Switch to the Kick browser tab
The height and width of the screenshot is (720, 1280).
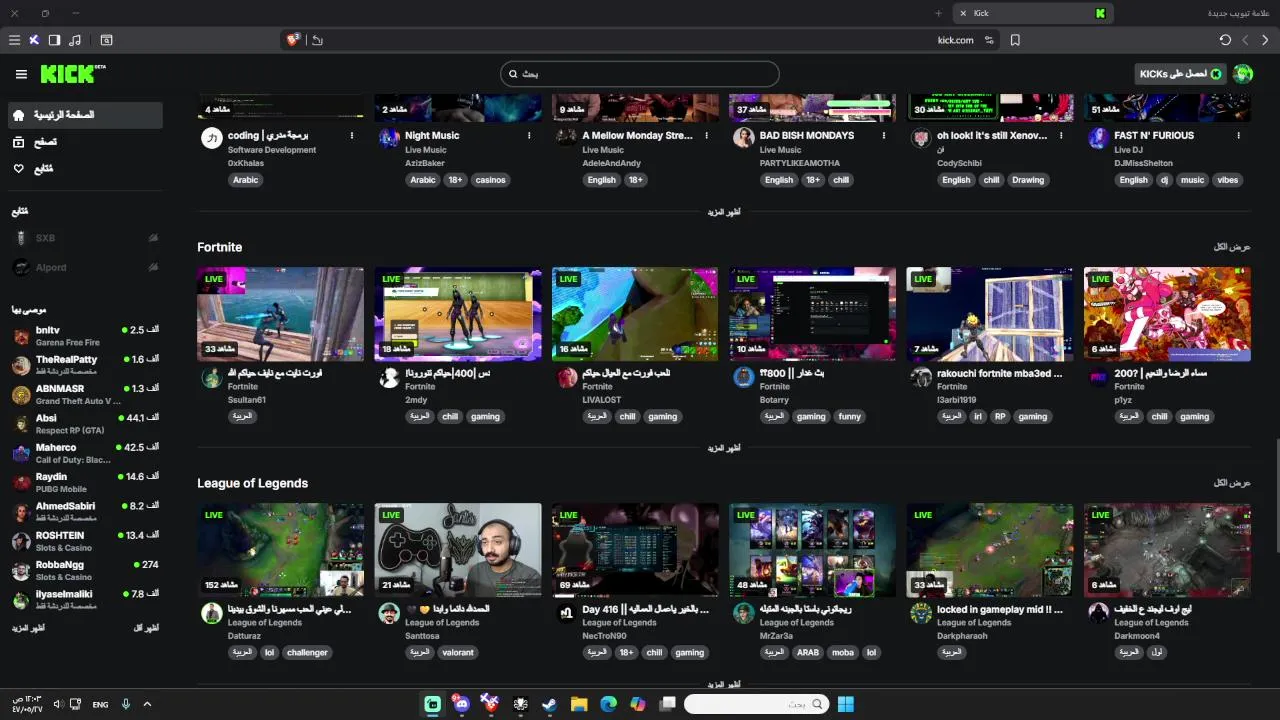click(1033, 13)
